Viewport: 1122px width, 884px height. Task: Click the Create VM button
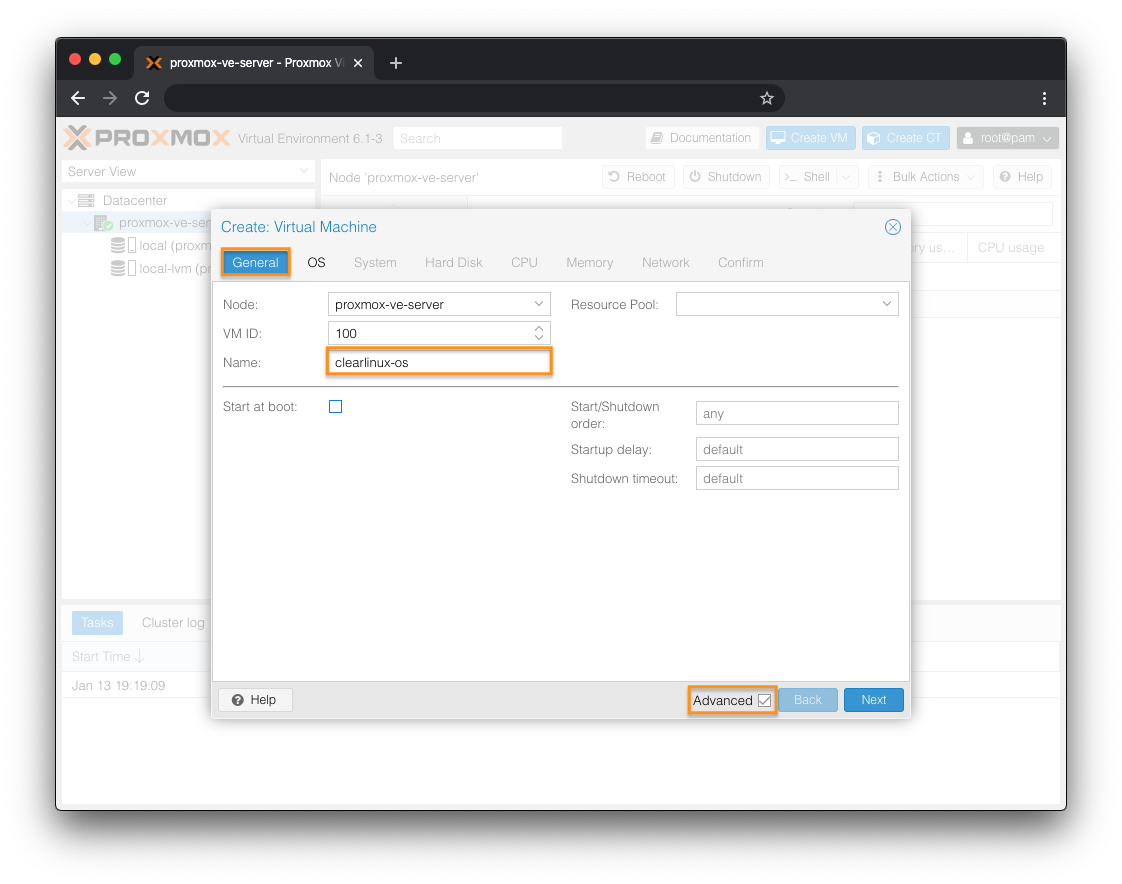tap(809, 137)
